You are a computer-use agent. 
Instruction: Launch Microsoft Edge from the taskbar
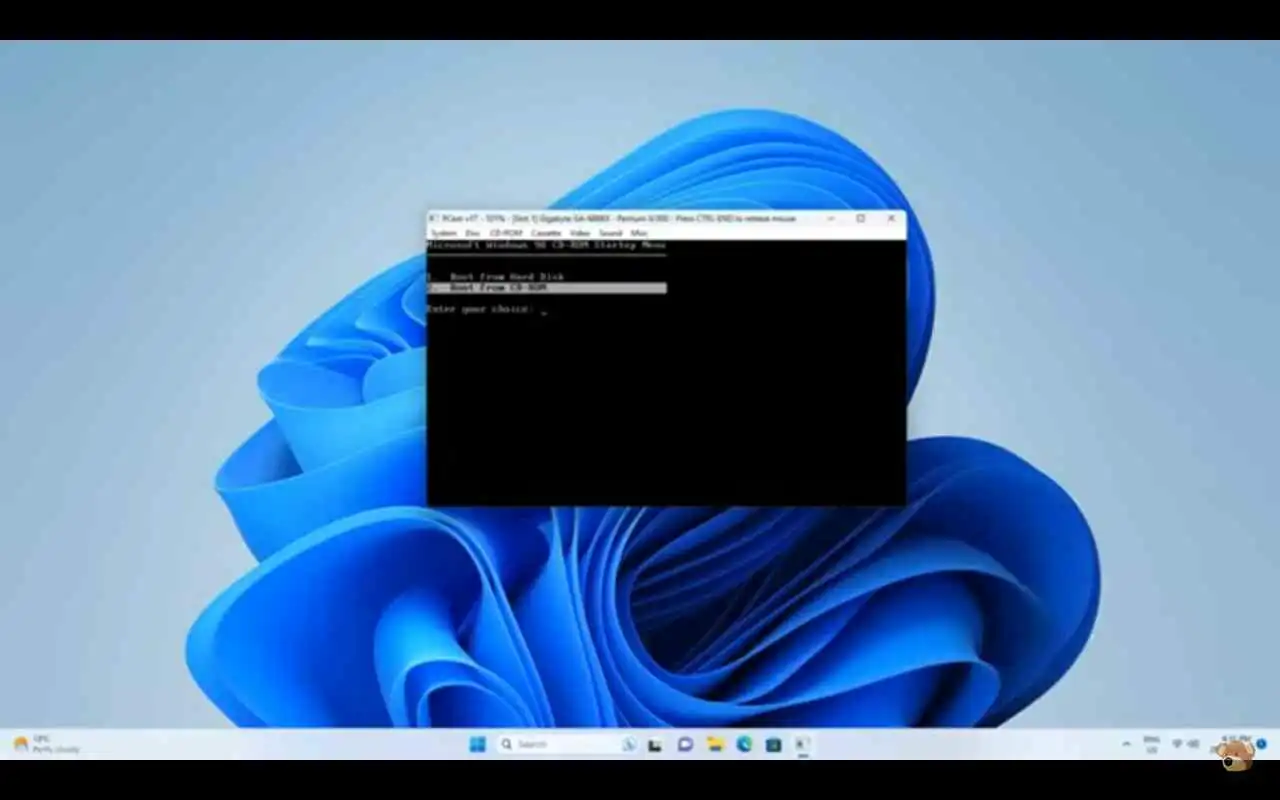(744, 744)
